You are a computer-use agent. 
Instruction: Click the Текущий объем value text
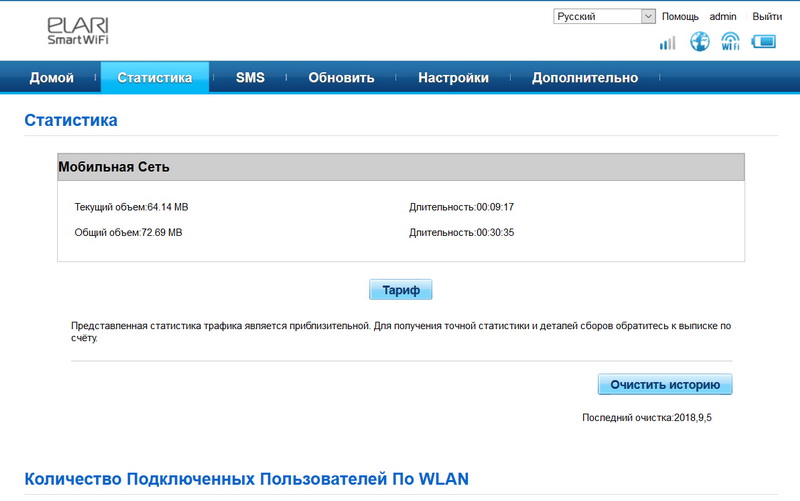[x=131, y=207]
